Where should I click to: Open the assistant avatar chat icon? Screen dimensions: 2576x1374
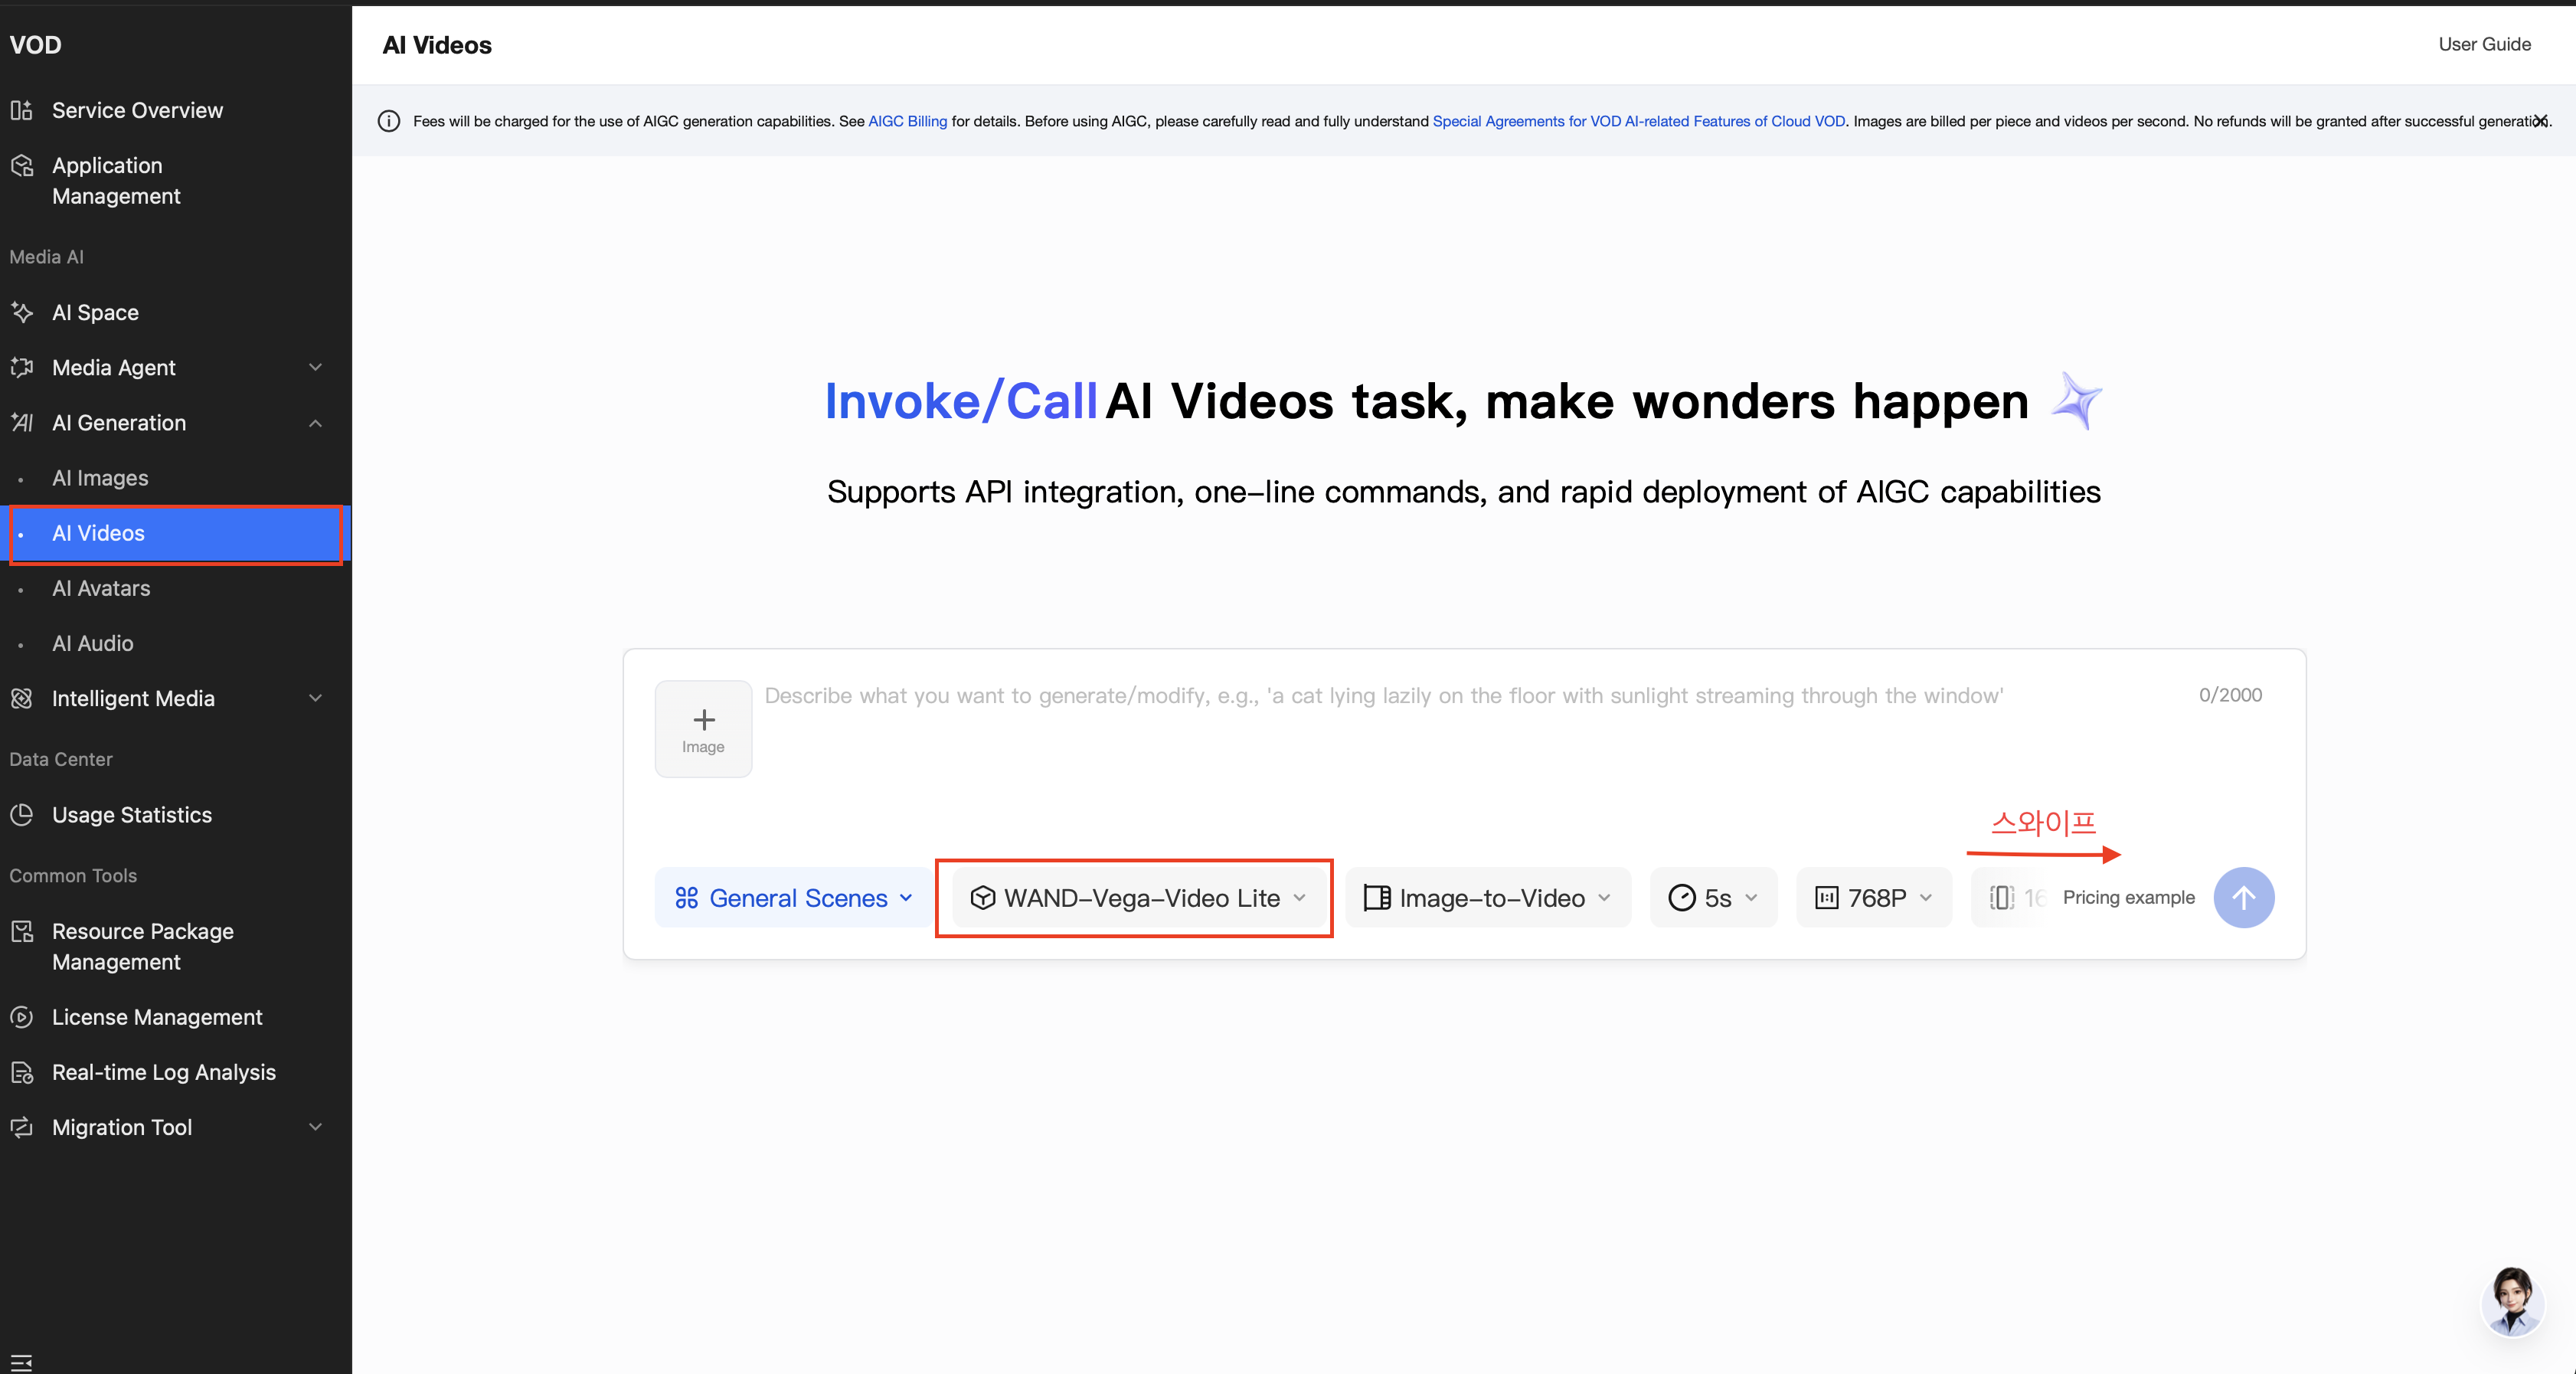coord(2512,1301)
